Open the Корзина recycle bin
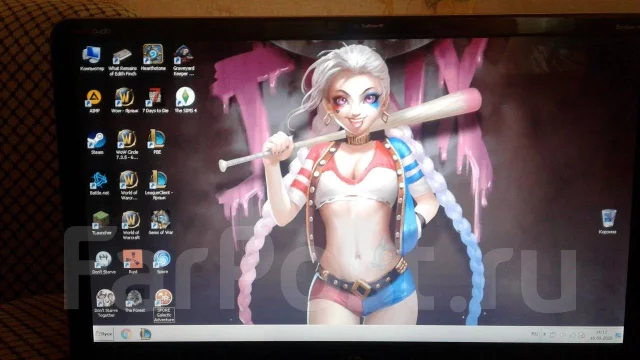The height and width of the screenshot is (360, 640). 608,222
